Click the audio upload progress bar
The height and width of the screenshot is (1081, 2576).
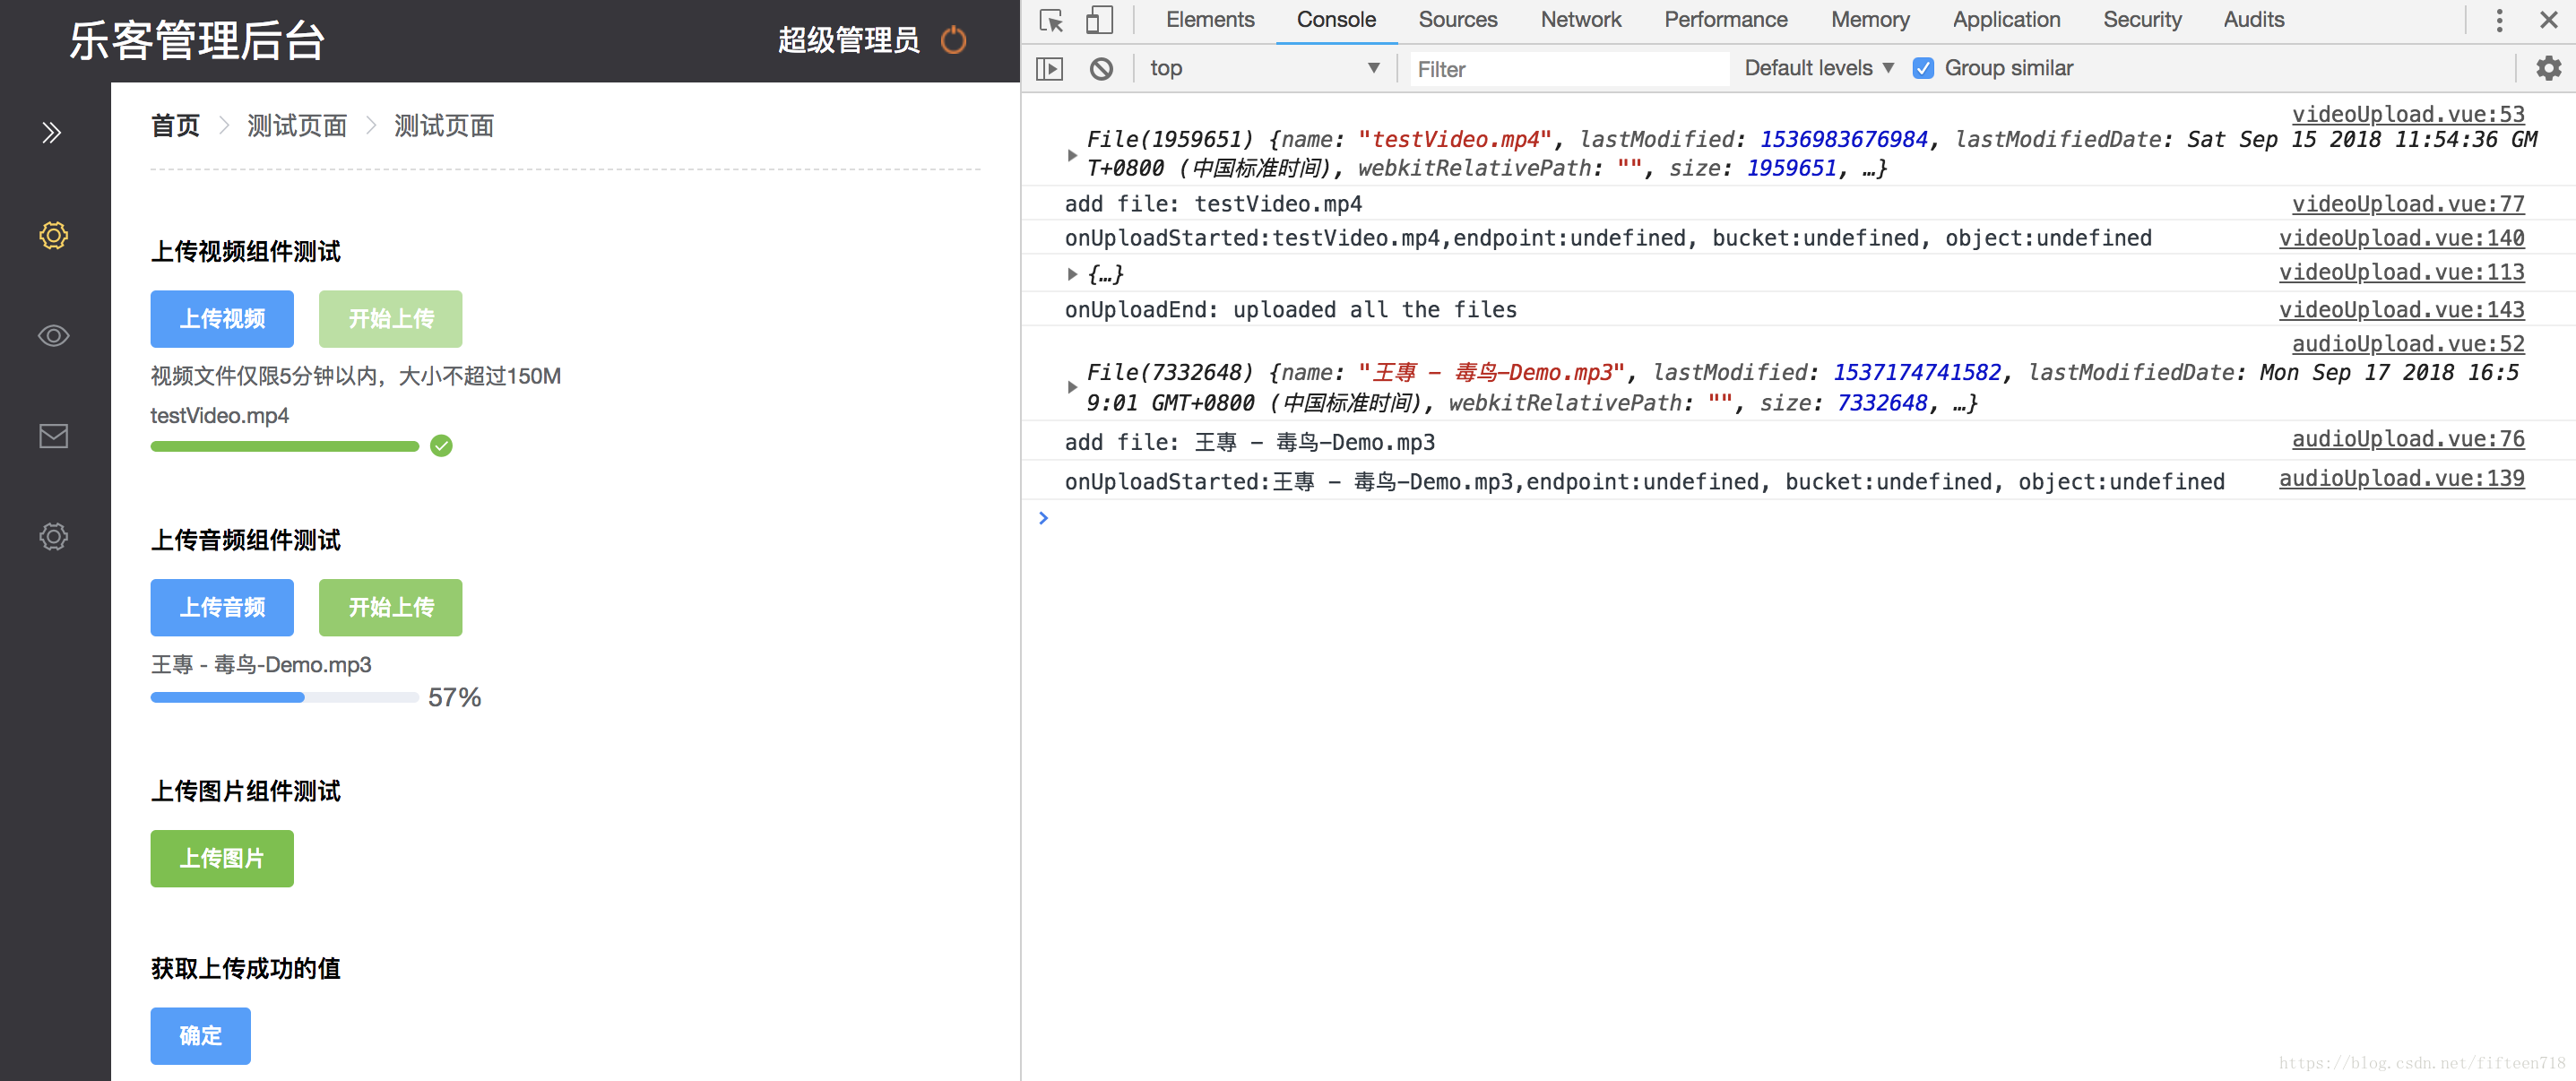(x=284, y=698)
